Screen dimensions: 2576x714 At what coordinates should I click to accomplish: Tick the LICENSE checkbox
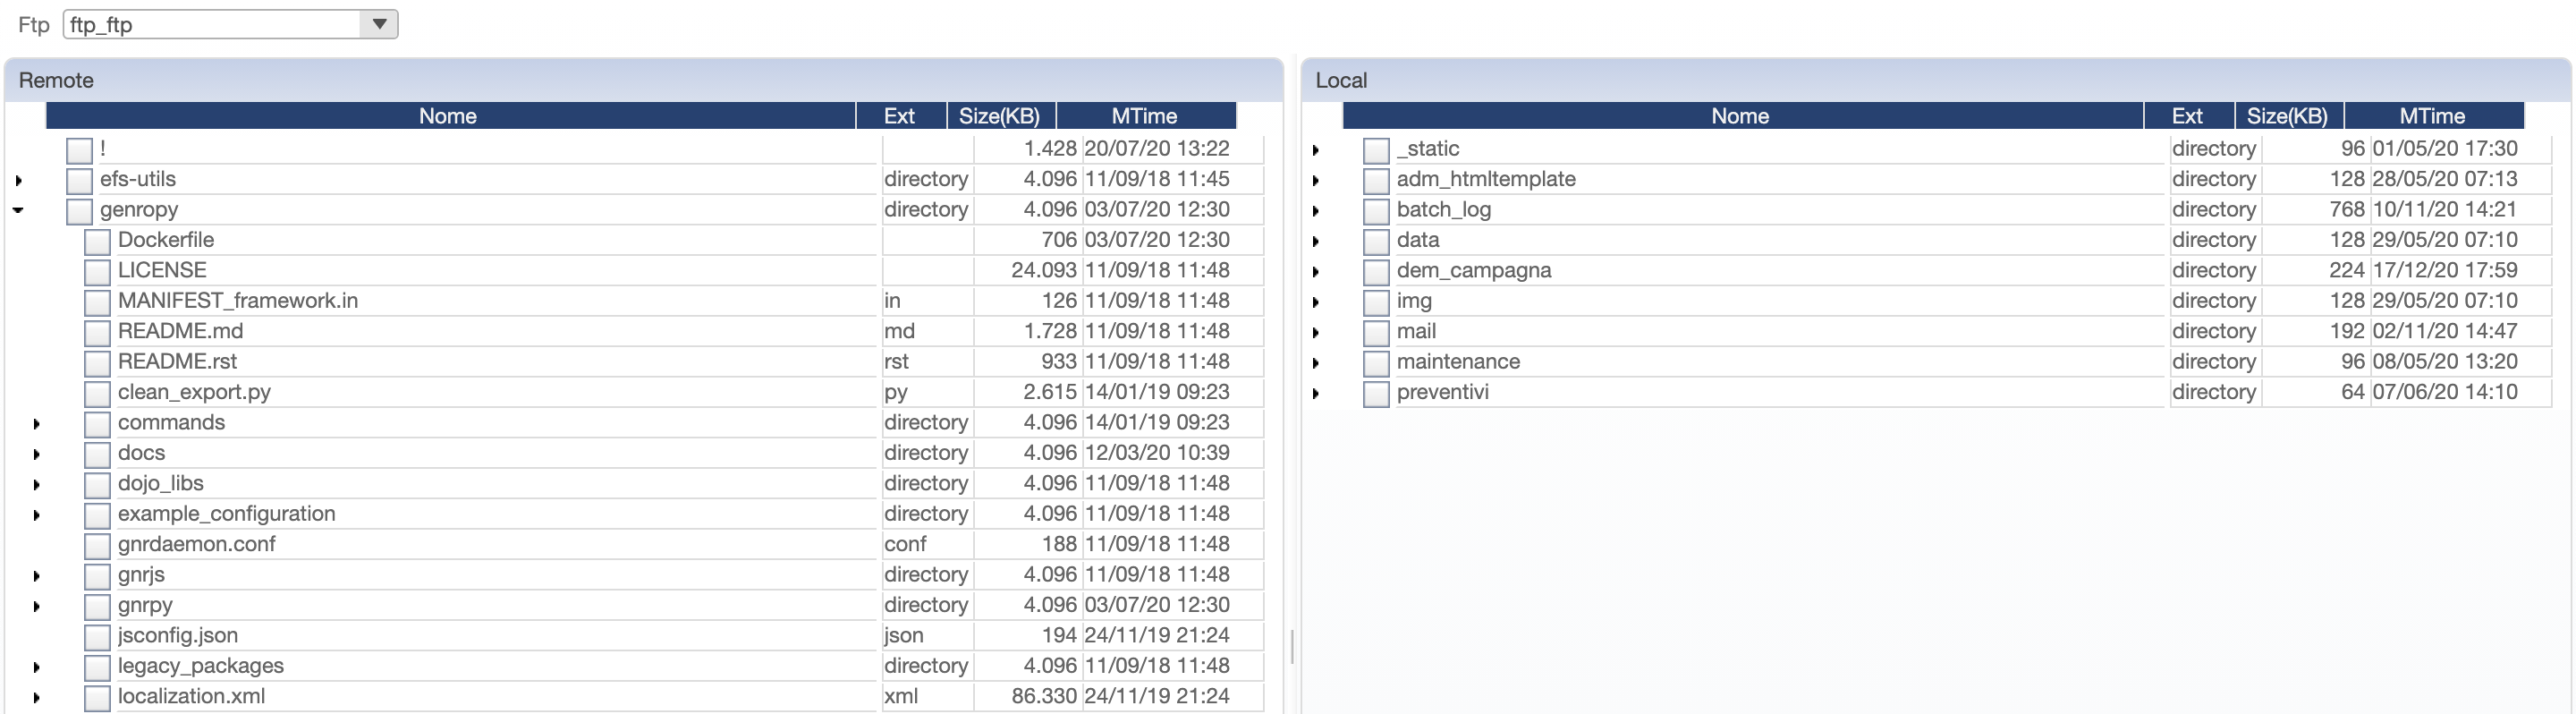click(97, 272)
